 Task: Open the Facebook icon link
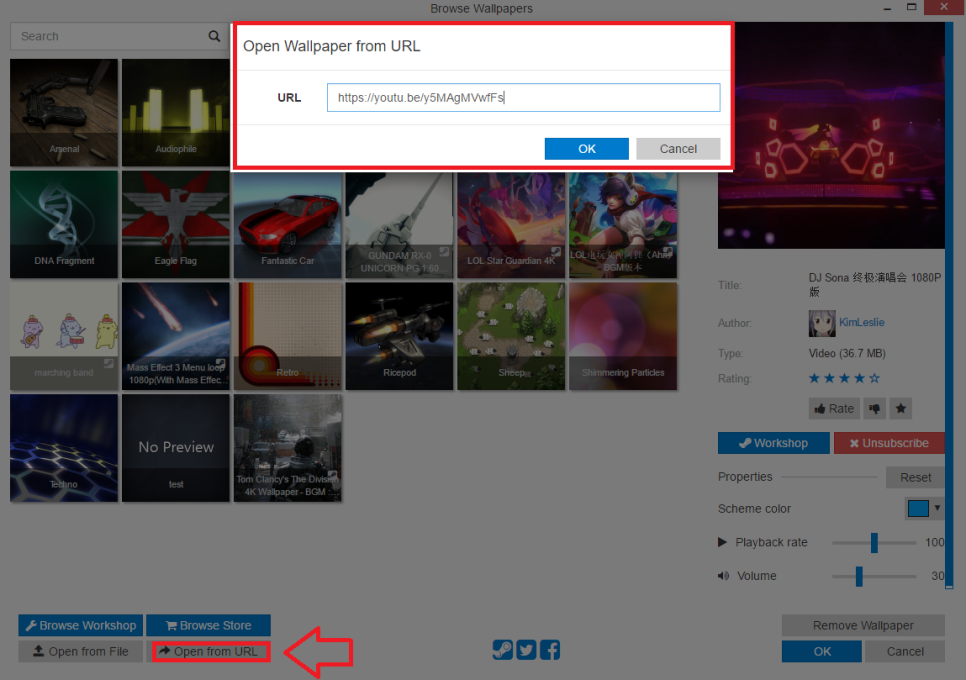[x=550, y=650]
